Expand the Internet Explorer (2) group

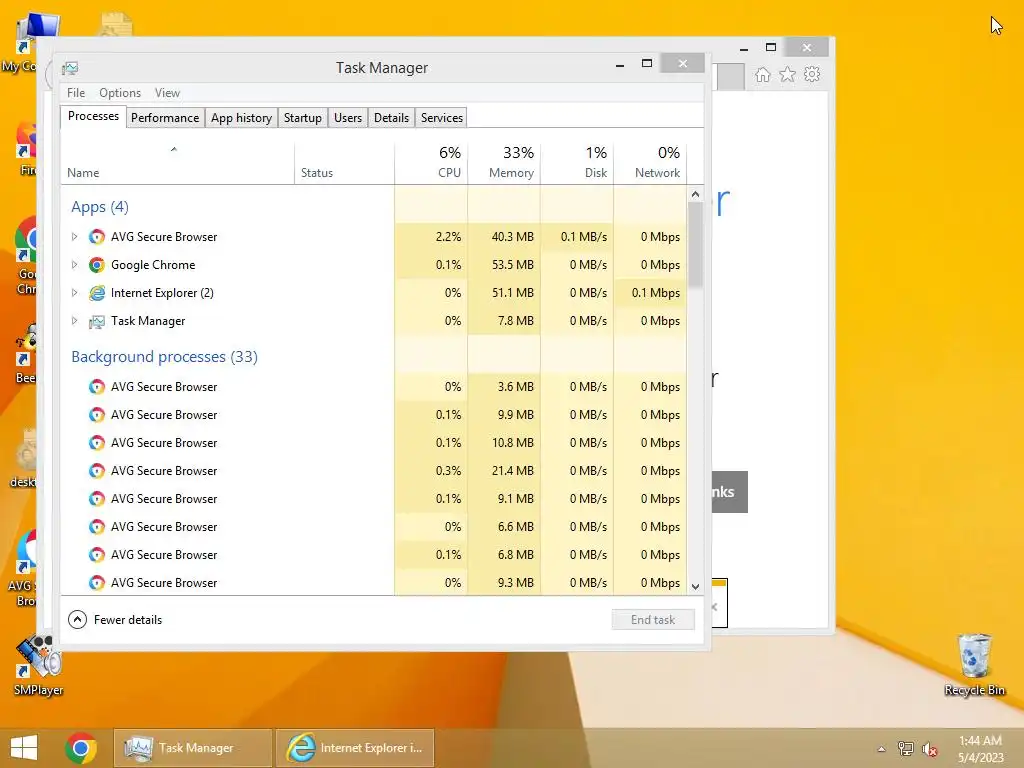[x=74, y=293]
